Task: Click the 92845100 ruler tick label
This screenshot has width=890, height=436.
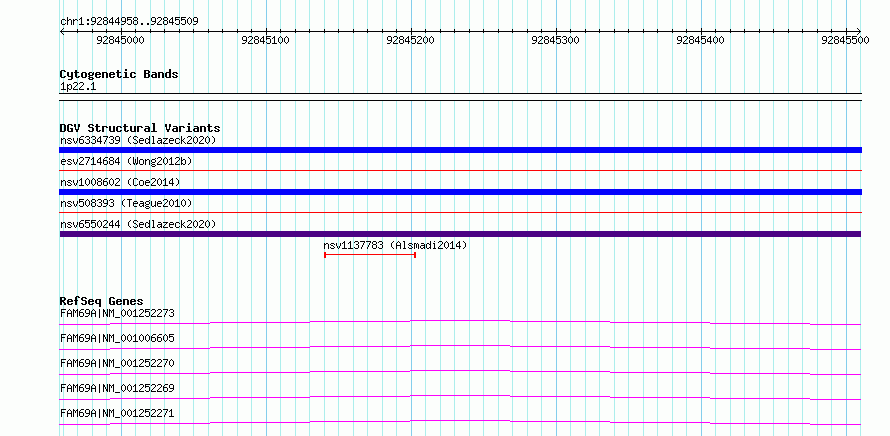Action: click(x=266, y=40)
